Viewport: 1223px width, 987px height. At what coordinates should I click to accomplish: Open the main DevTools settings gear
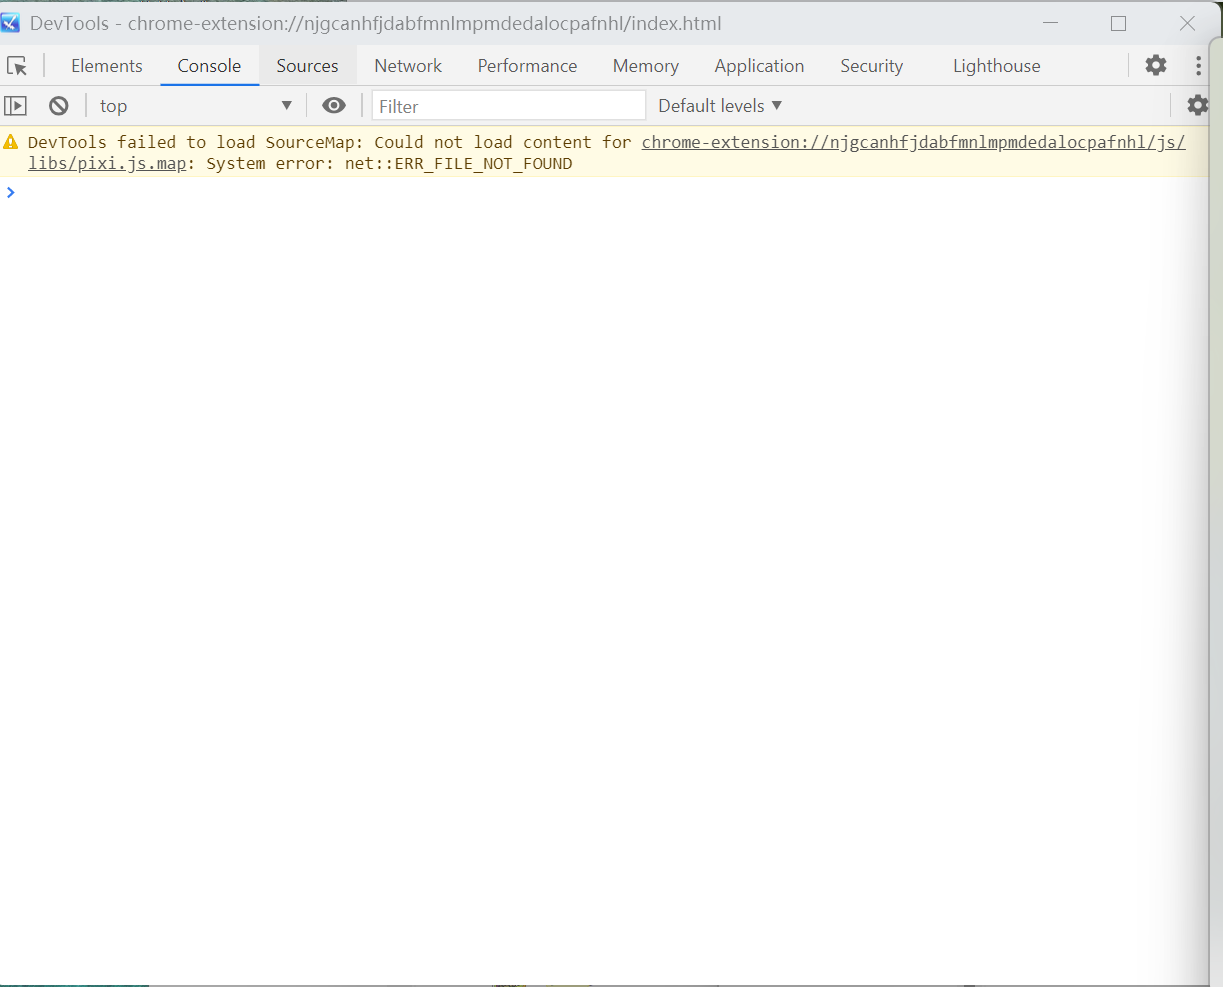coord(1156,65)
